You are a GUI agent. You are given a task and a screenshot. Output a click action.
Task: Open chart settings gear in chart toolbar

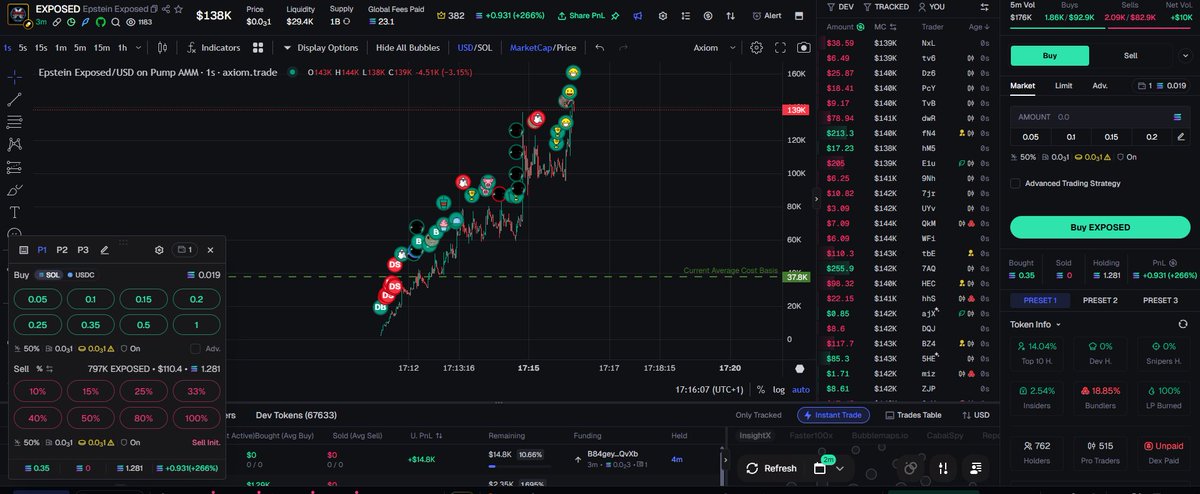(x=757, y=47)
